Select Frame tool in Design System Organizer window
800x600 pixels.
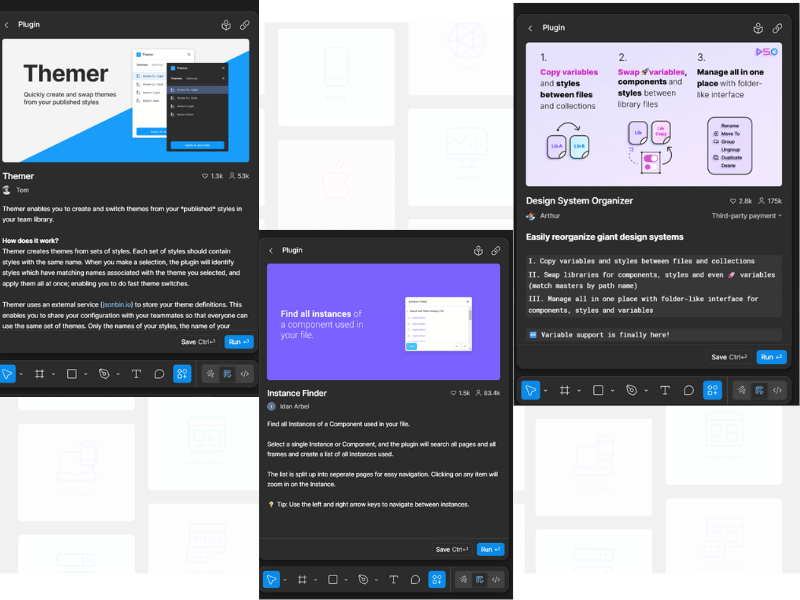click(x=564, y=390)
